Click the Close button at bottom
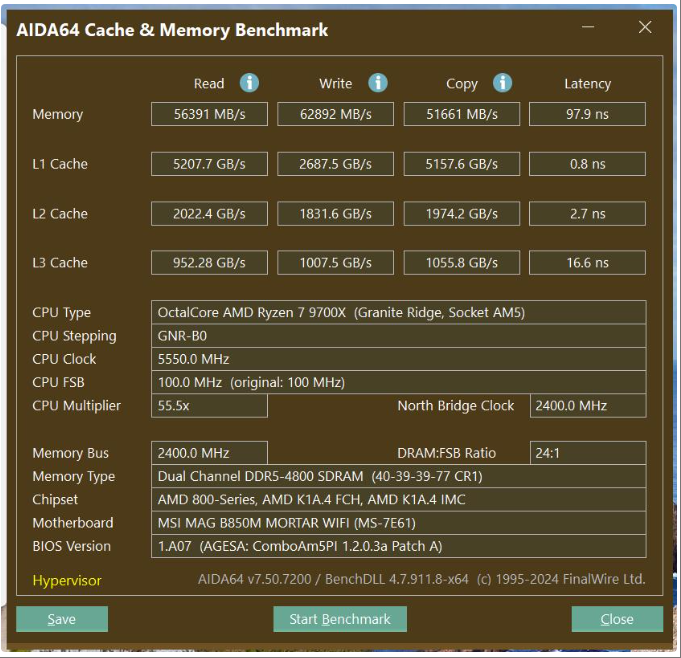This screenshot has height=658, width=681. point(617,619)
